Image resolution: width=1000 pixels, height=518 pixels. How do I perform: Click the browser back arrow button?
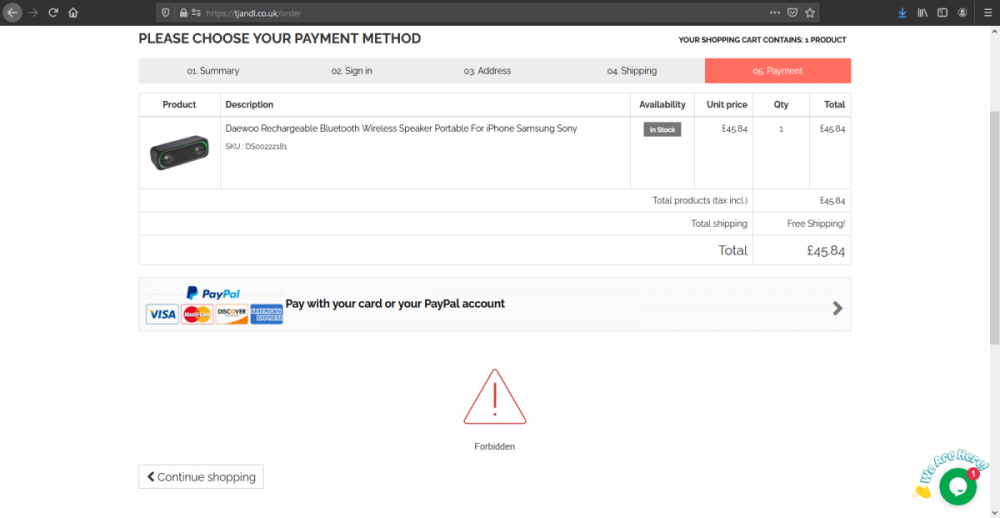click(13, 13)
